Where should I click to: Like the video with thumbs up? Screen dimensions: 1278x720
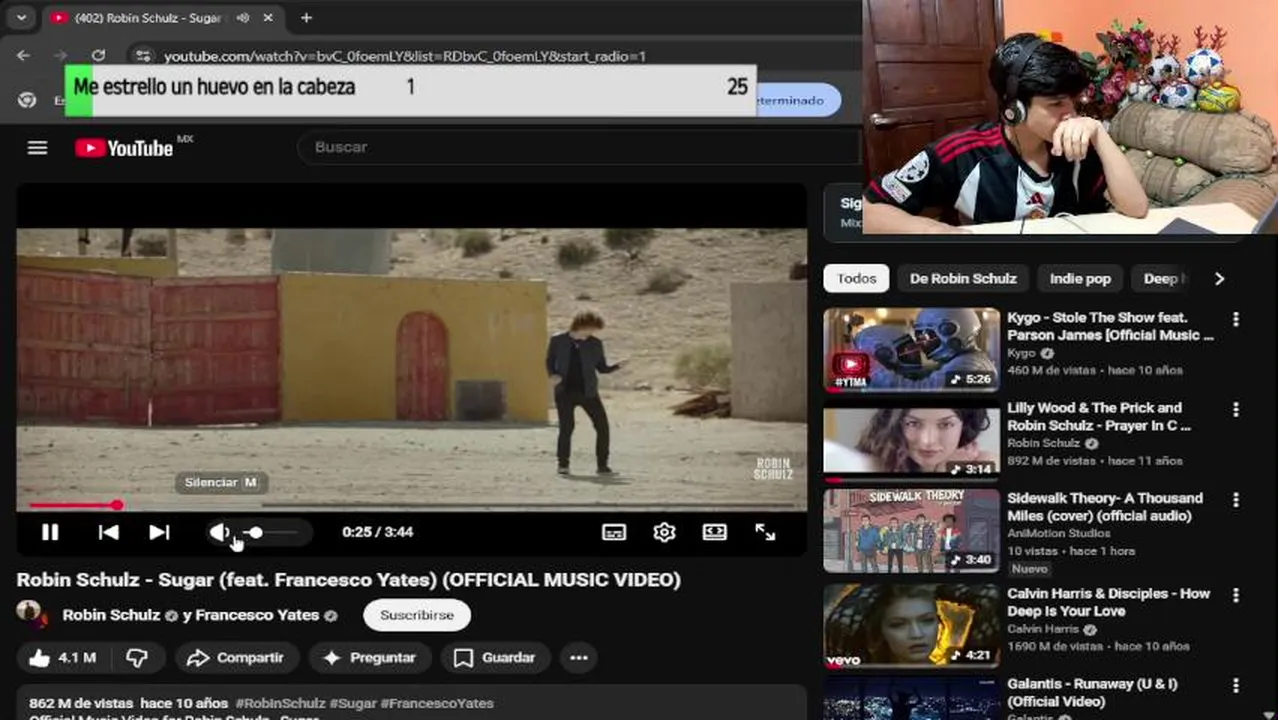coord(62,657)
